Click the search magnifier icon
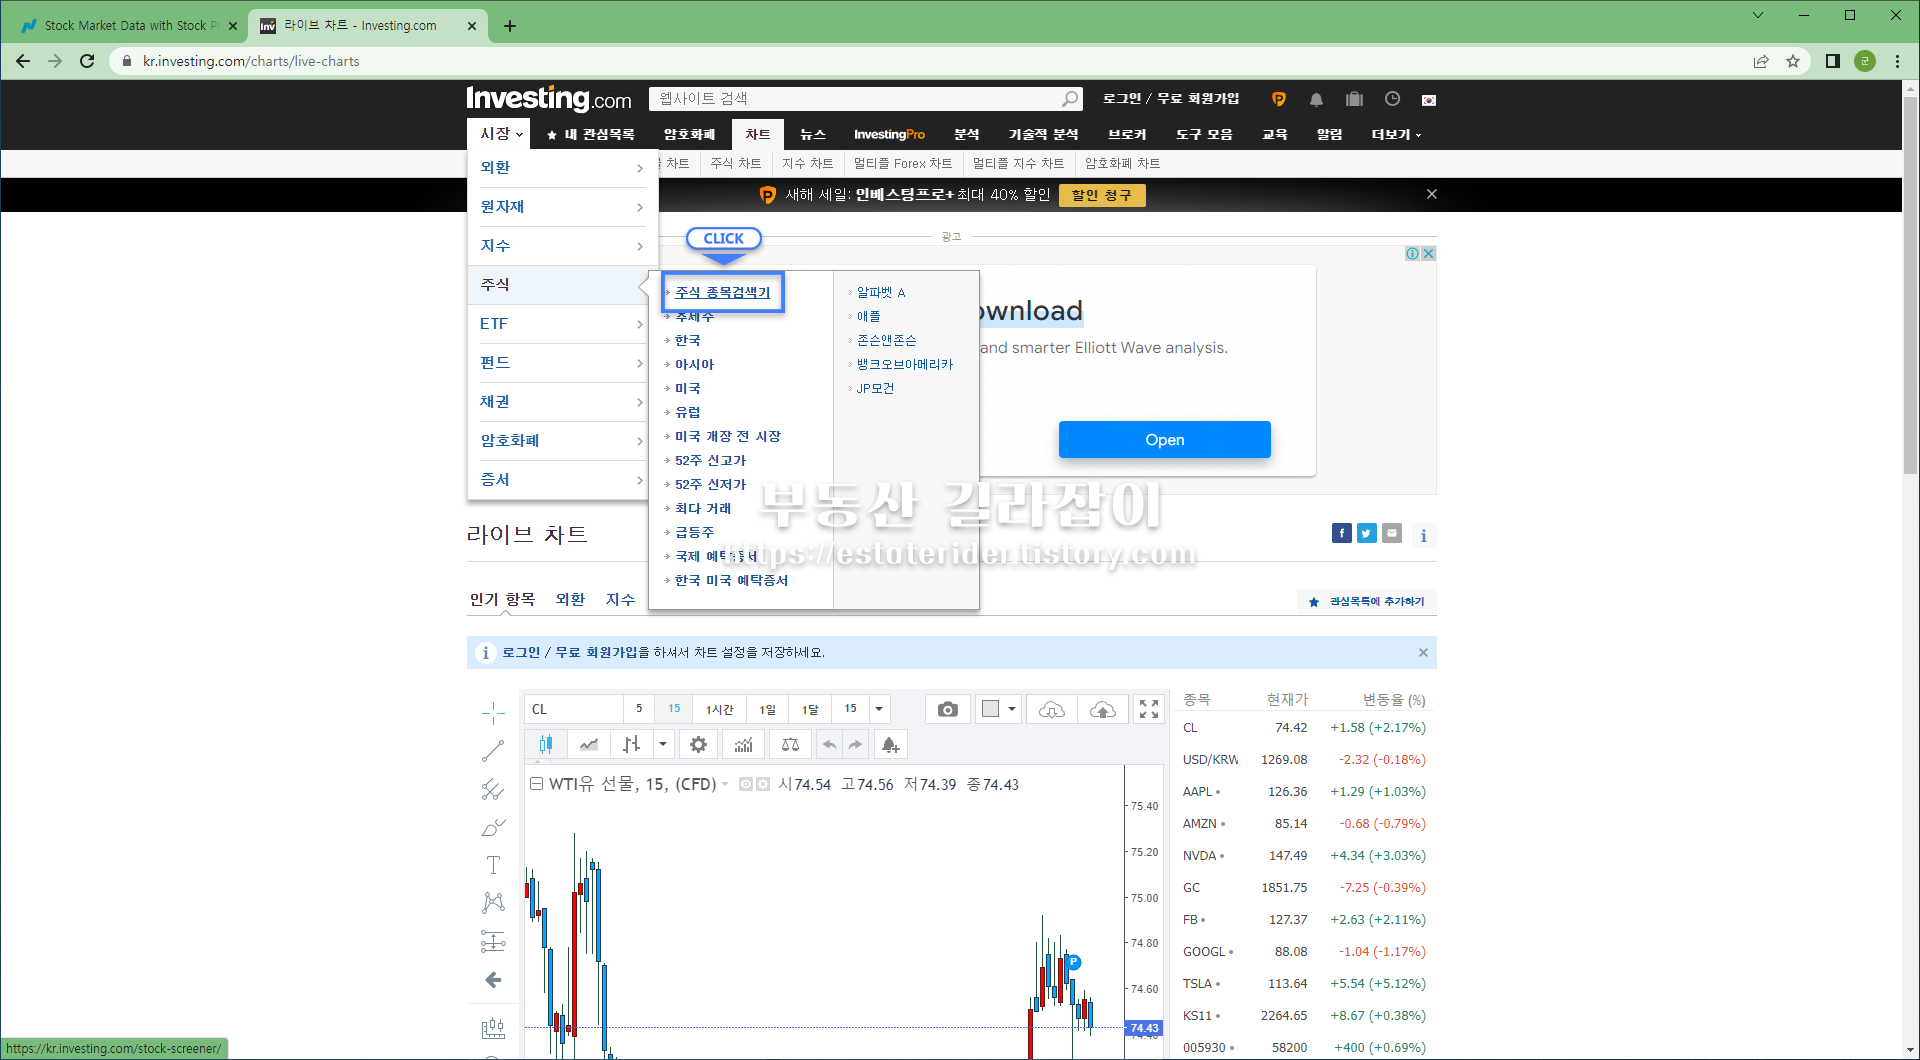The width and height of the screenshot is (1920, 1060). (1070, 99)
